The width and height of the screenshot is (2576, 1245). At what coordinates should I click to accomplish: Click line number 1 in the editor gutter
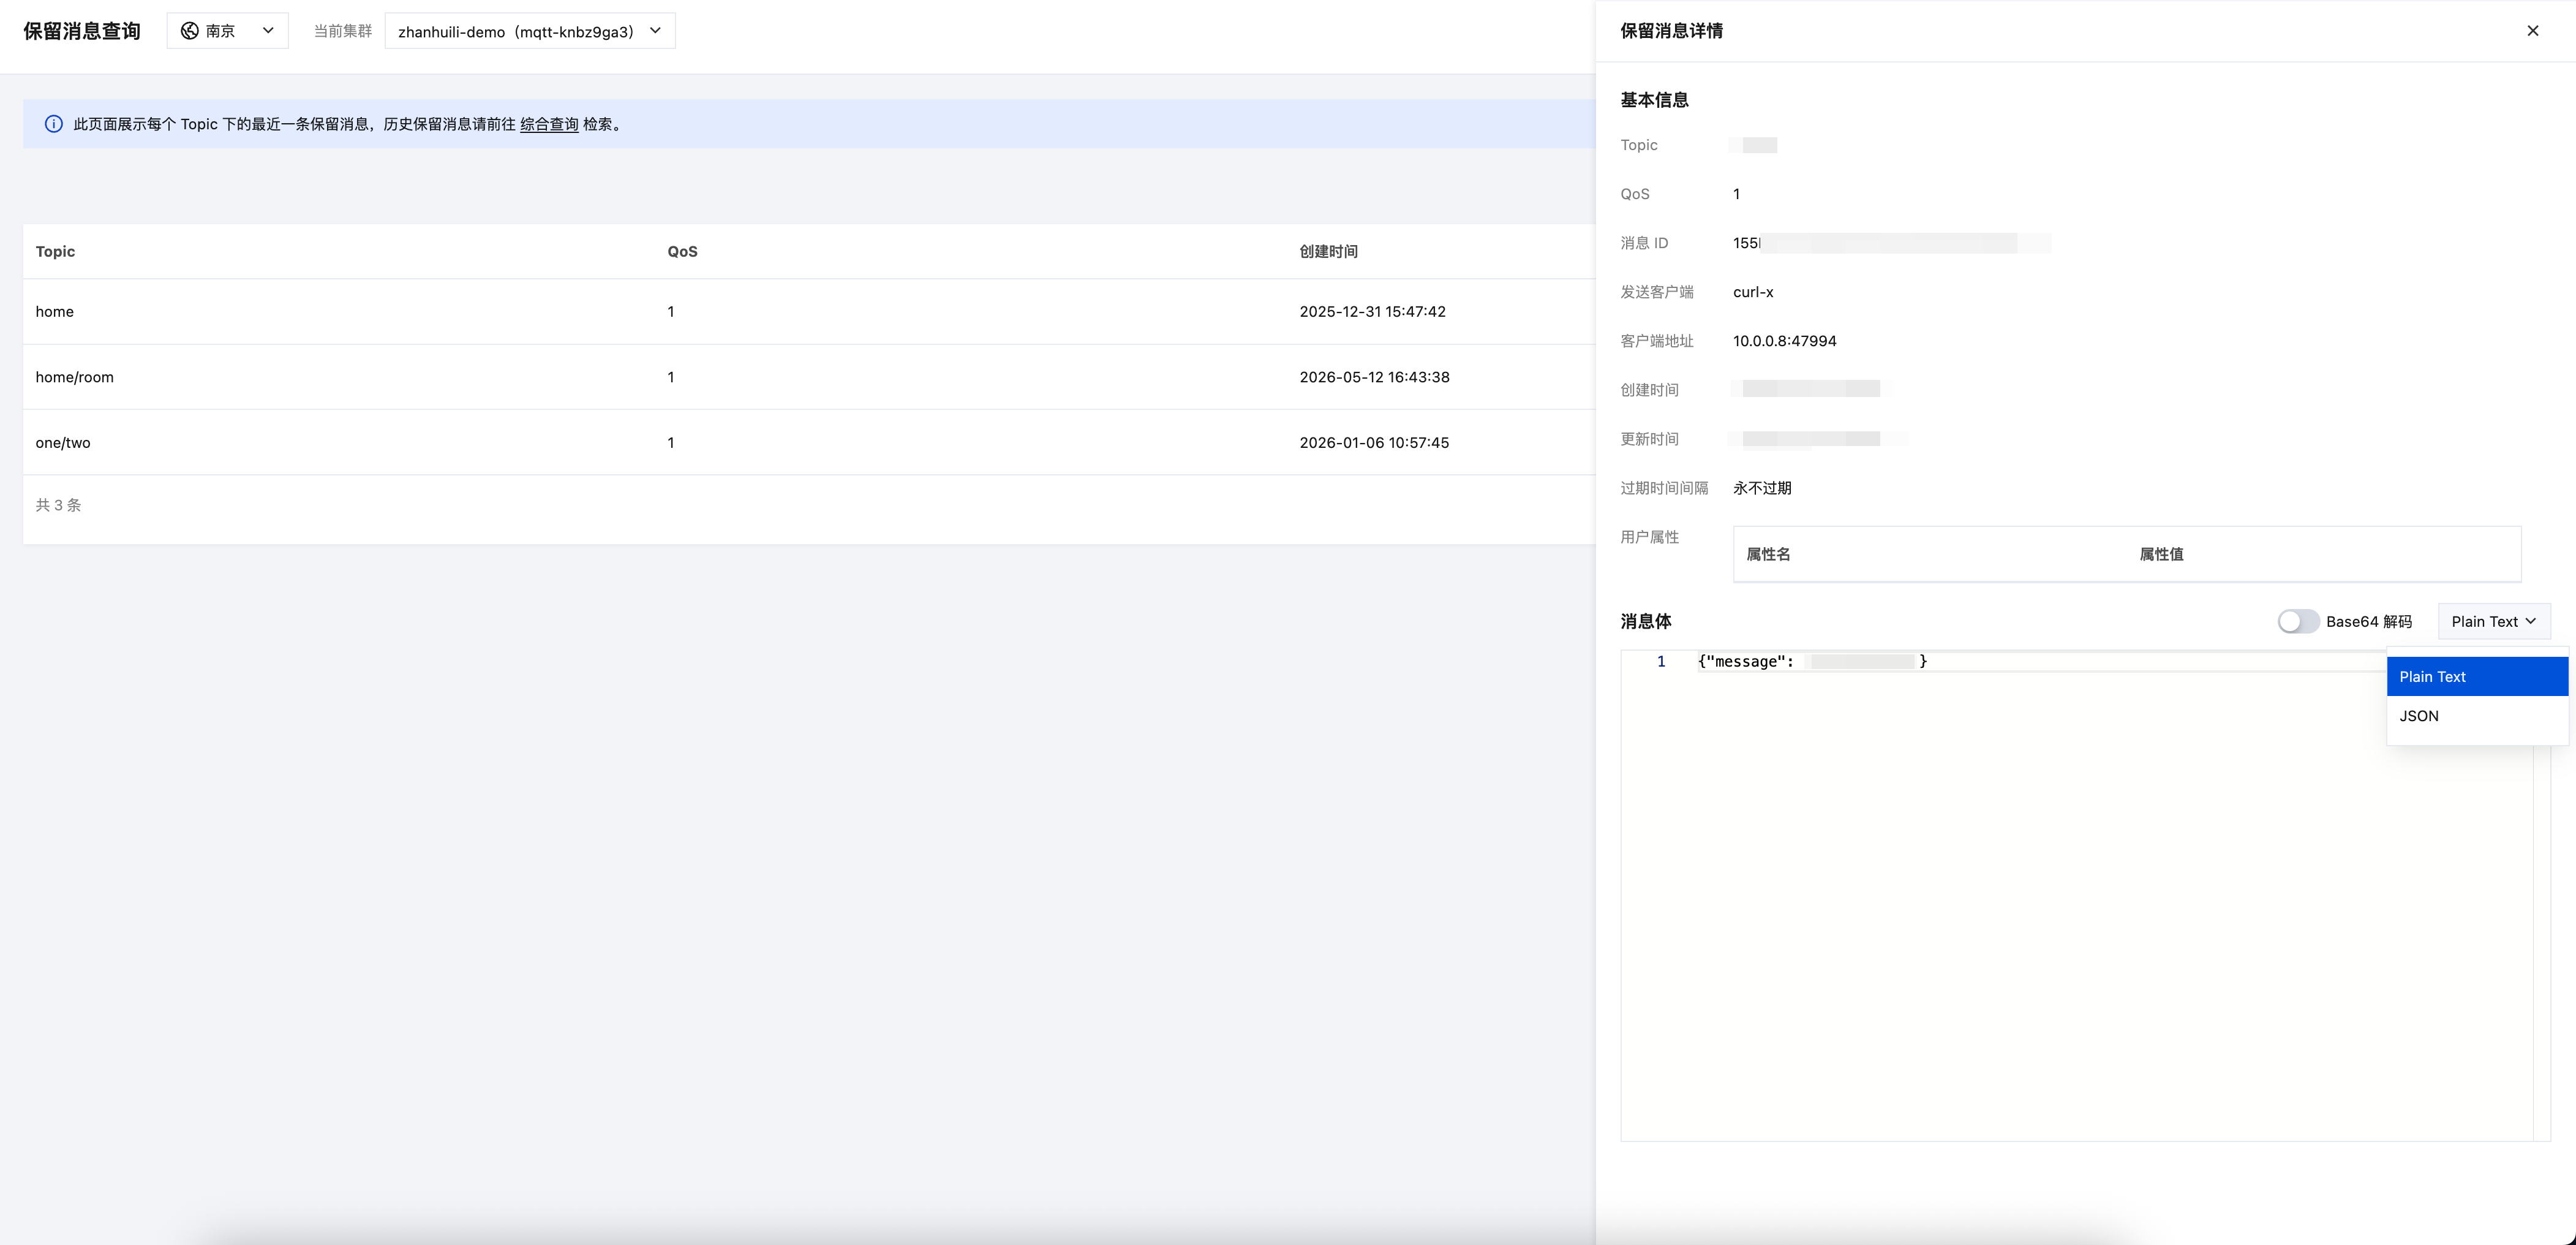[x=1661, y=661]
